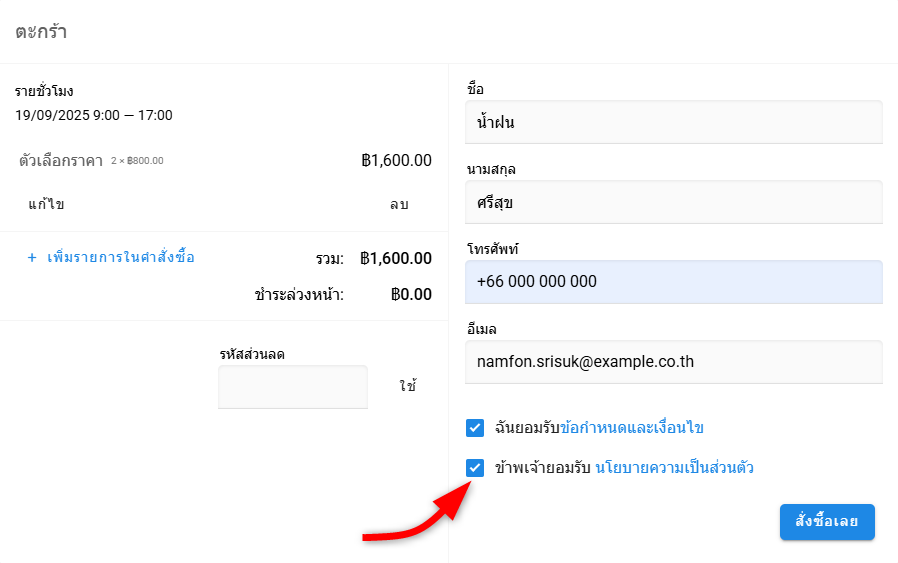Click the ชำระล่วงหน้า amount ฿0.00
Viewport: 898px width, 563px height.
coord(411,295)
